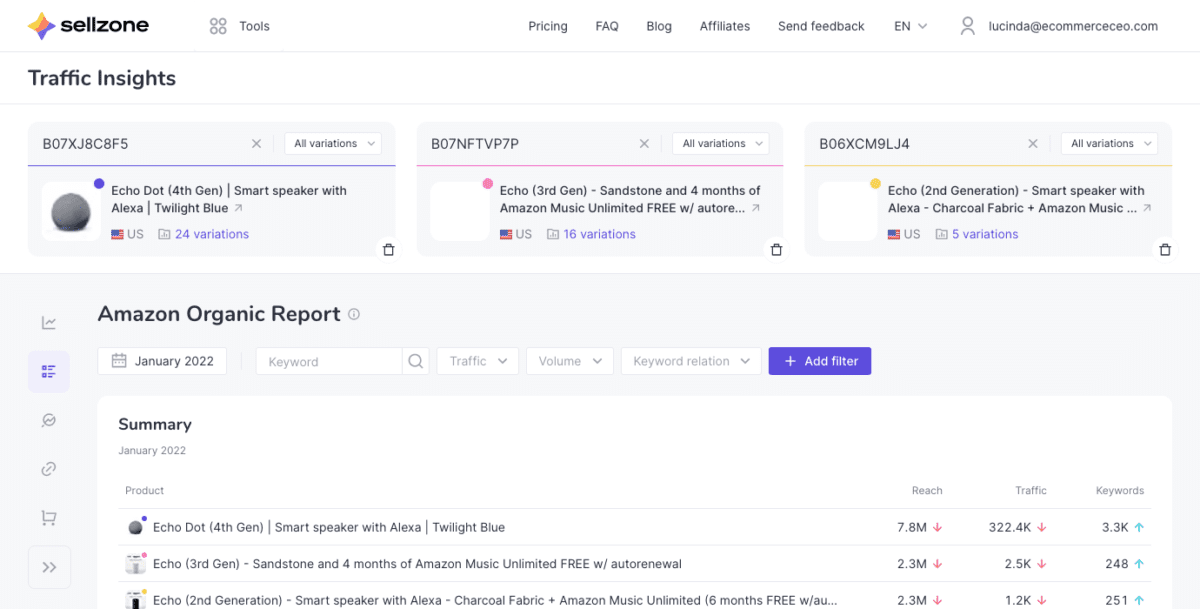Delete the Echo 2nd Generation product card
This screenshot has height=609, width=1200.
(x=1165, y=250)
